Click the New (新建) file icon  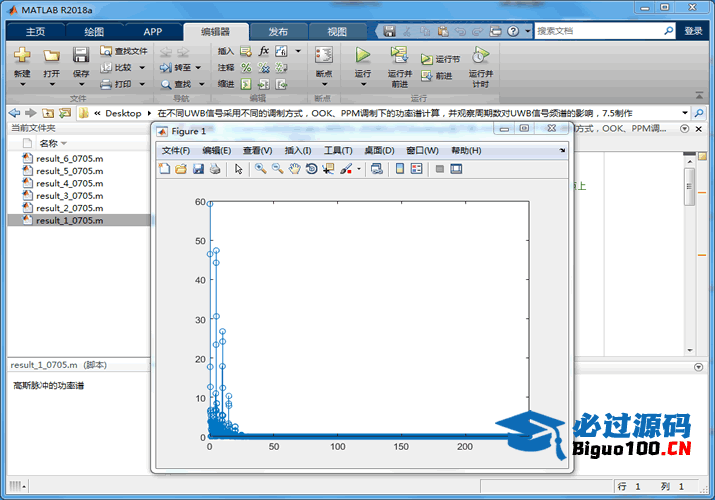pos(22,55)
